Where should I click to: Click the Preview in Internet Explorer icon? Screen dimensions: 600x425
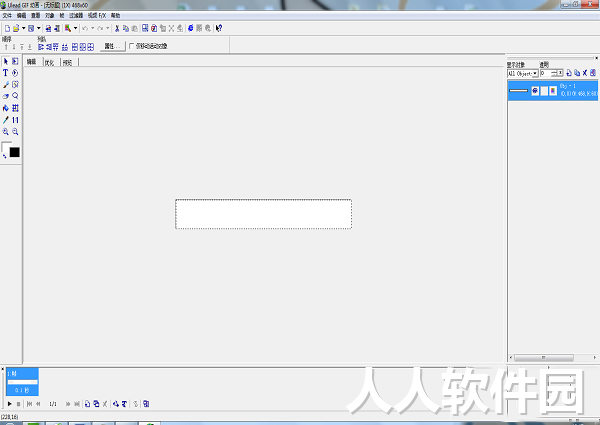point(191,28)
